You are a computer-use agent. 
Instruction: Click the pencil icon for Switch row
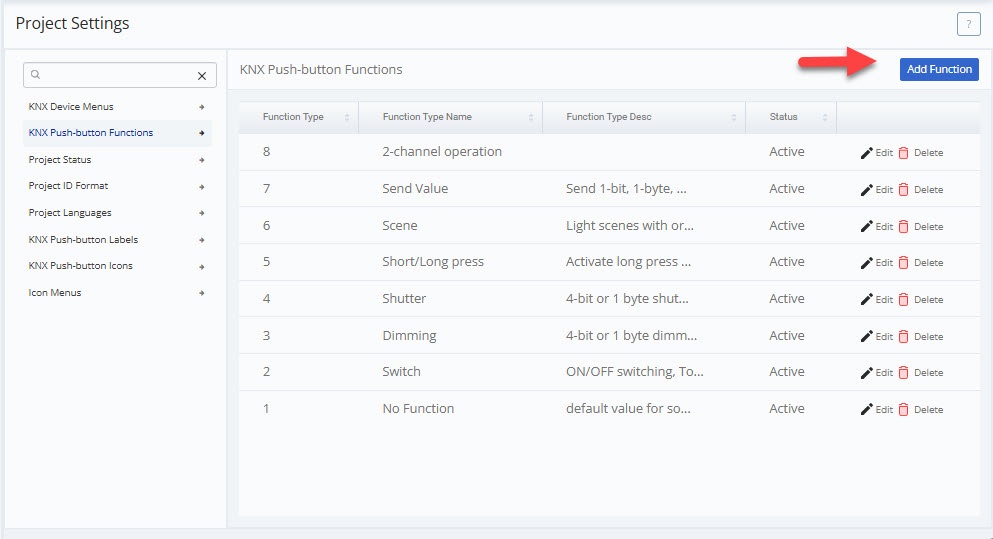pos(866,372)
